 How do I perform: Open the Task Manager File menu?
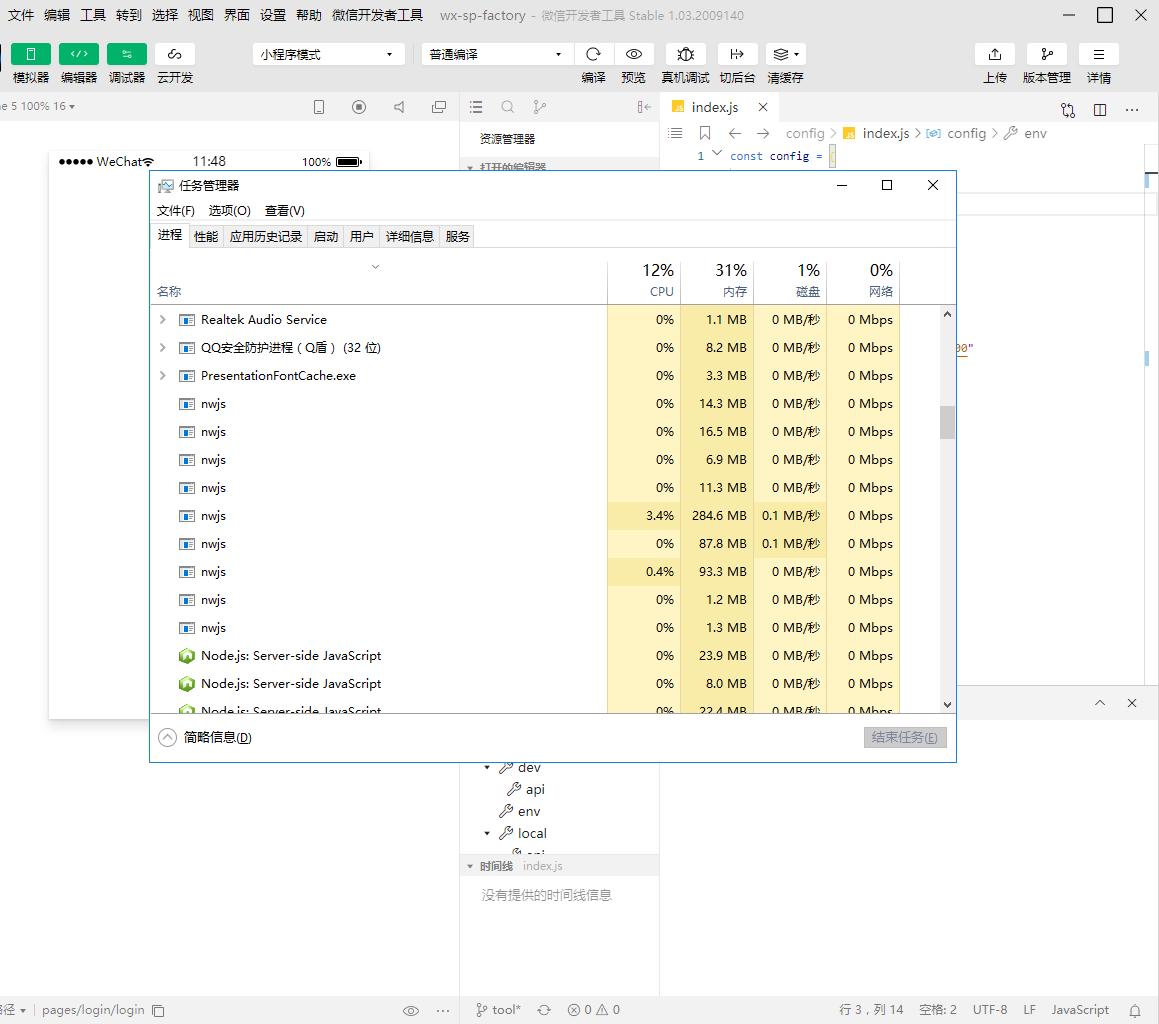tap(176, 211)
